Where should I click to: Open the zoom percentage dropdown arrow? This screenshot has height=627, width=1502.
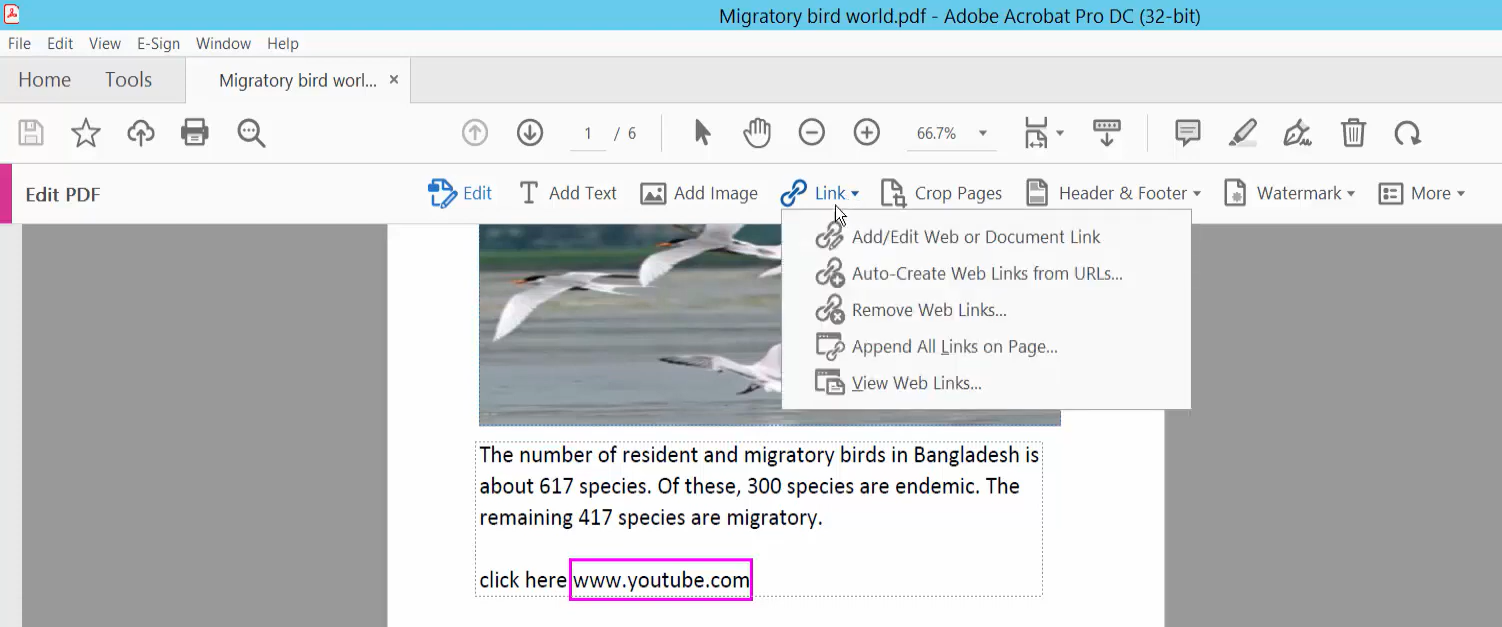pos(983,133)
